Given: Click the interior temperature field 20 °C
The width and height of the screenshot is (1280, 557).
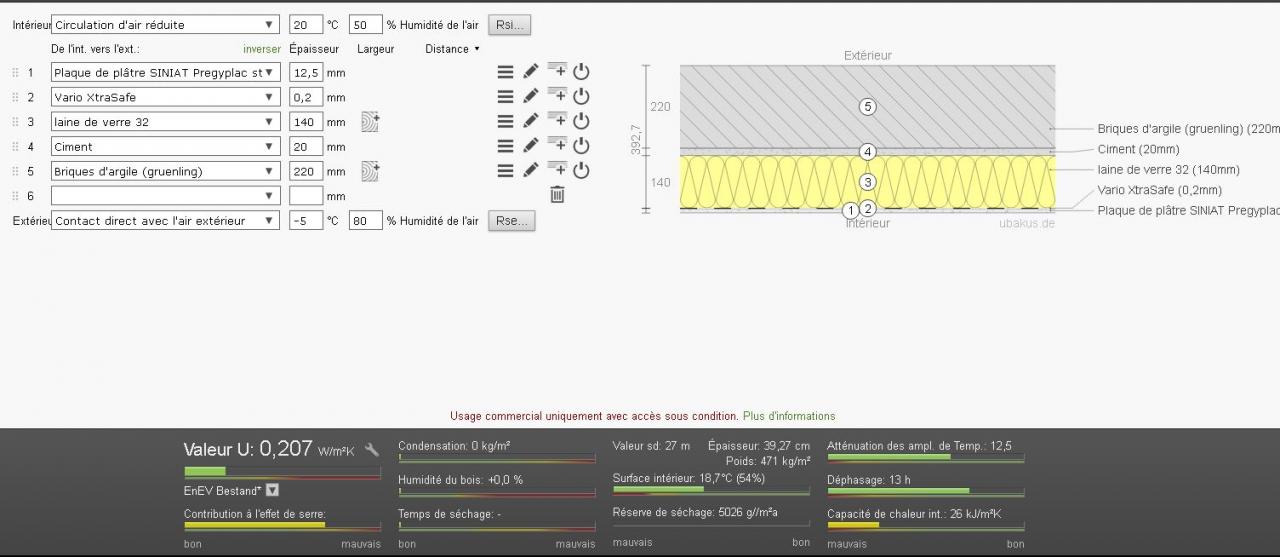Looking at the screenshot, I should [306, 25].
